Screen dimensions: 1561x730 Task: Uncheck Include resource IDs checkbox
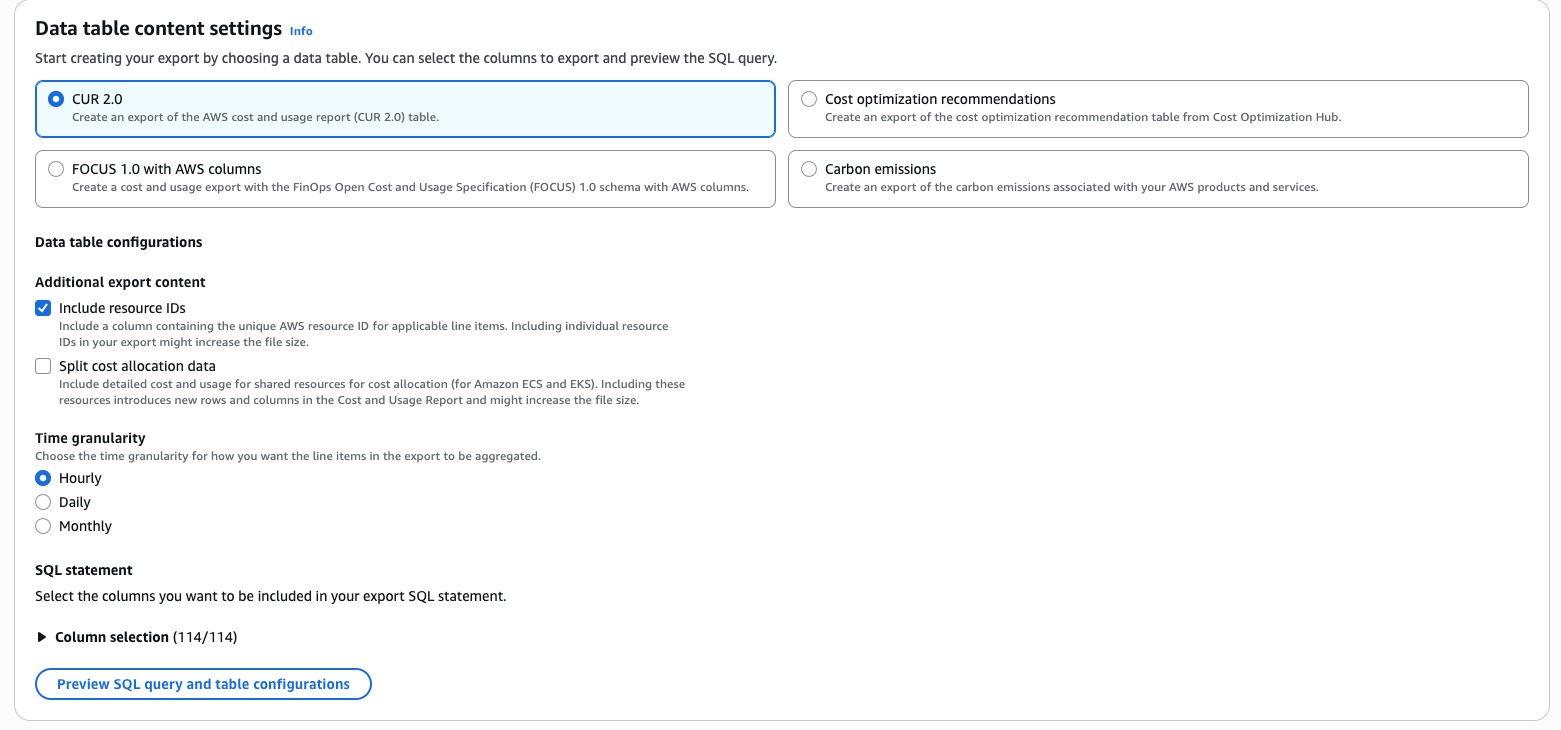43,308
